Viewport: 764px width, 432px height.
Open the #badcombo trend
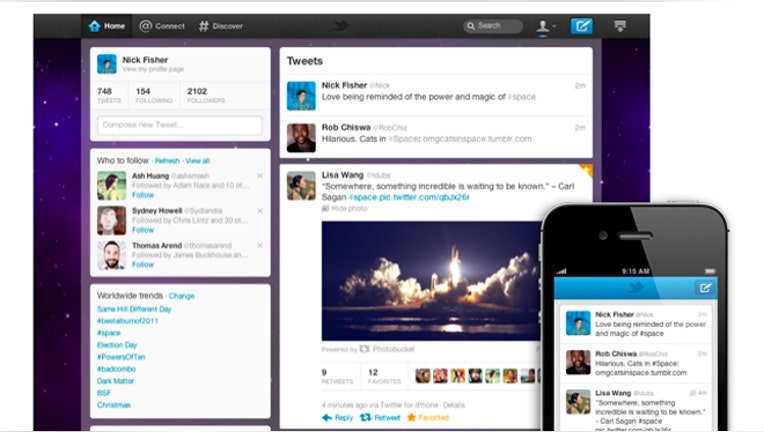pos(116,369)
